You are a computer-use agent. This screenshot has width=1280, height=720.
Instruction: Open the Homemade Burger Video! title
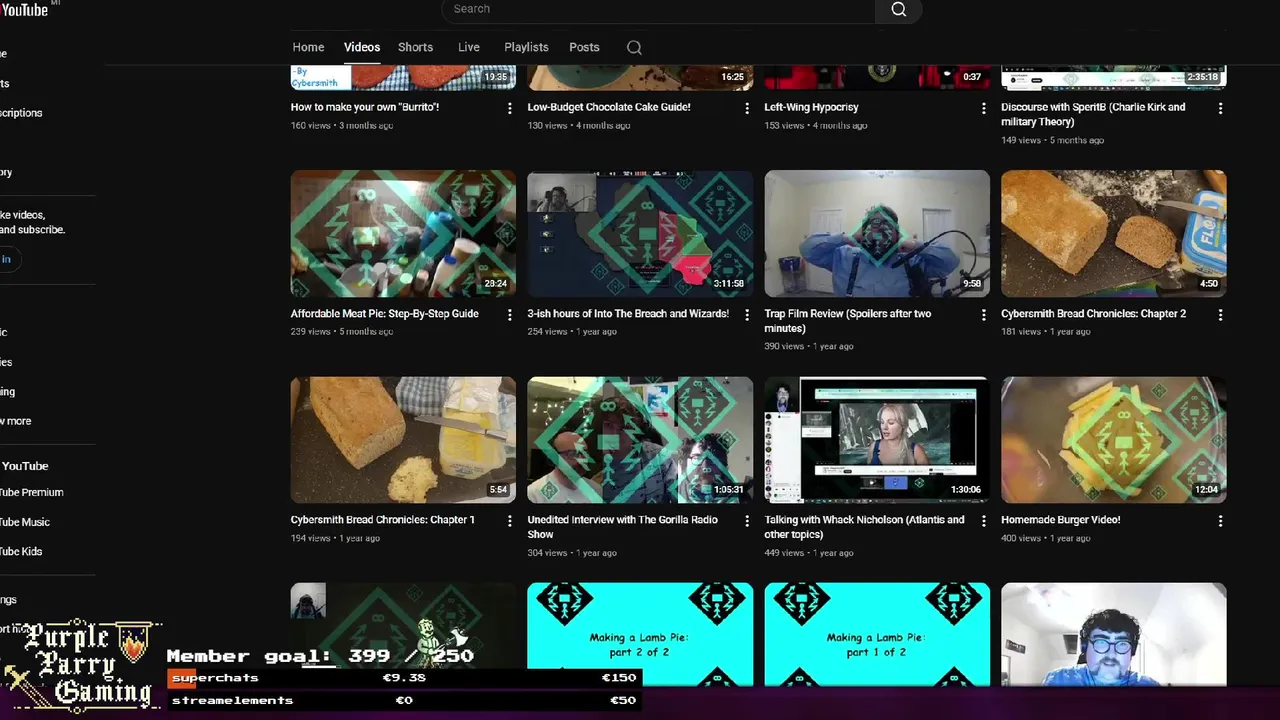[x=1060, y=520]
